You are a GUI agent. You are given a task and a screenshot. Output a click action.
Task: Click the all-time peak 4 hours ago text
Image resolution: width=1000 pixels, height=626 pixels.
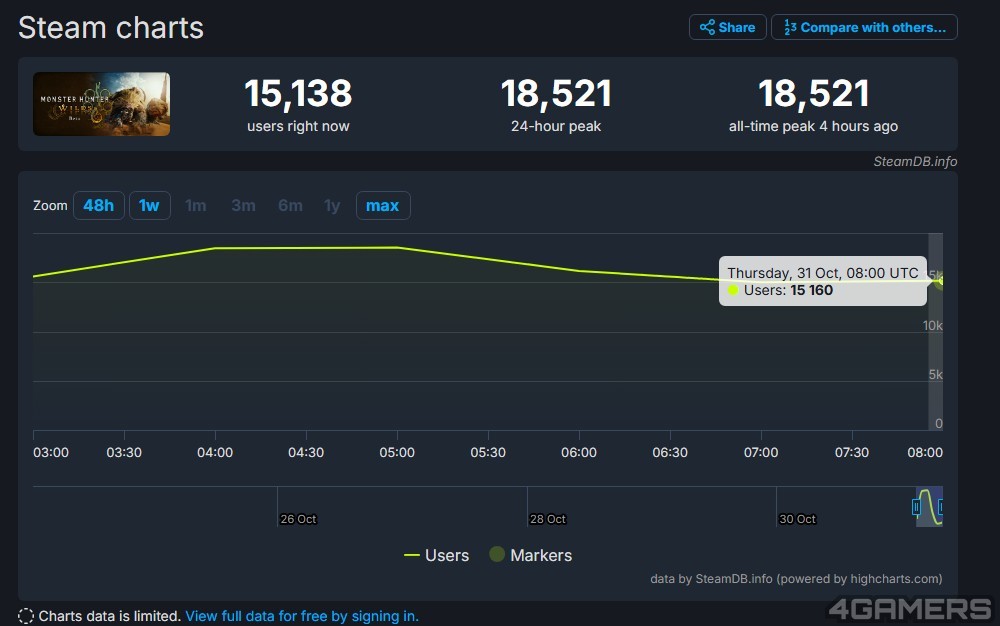tap(813, 126)
